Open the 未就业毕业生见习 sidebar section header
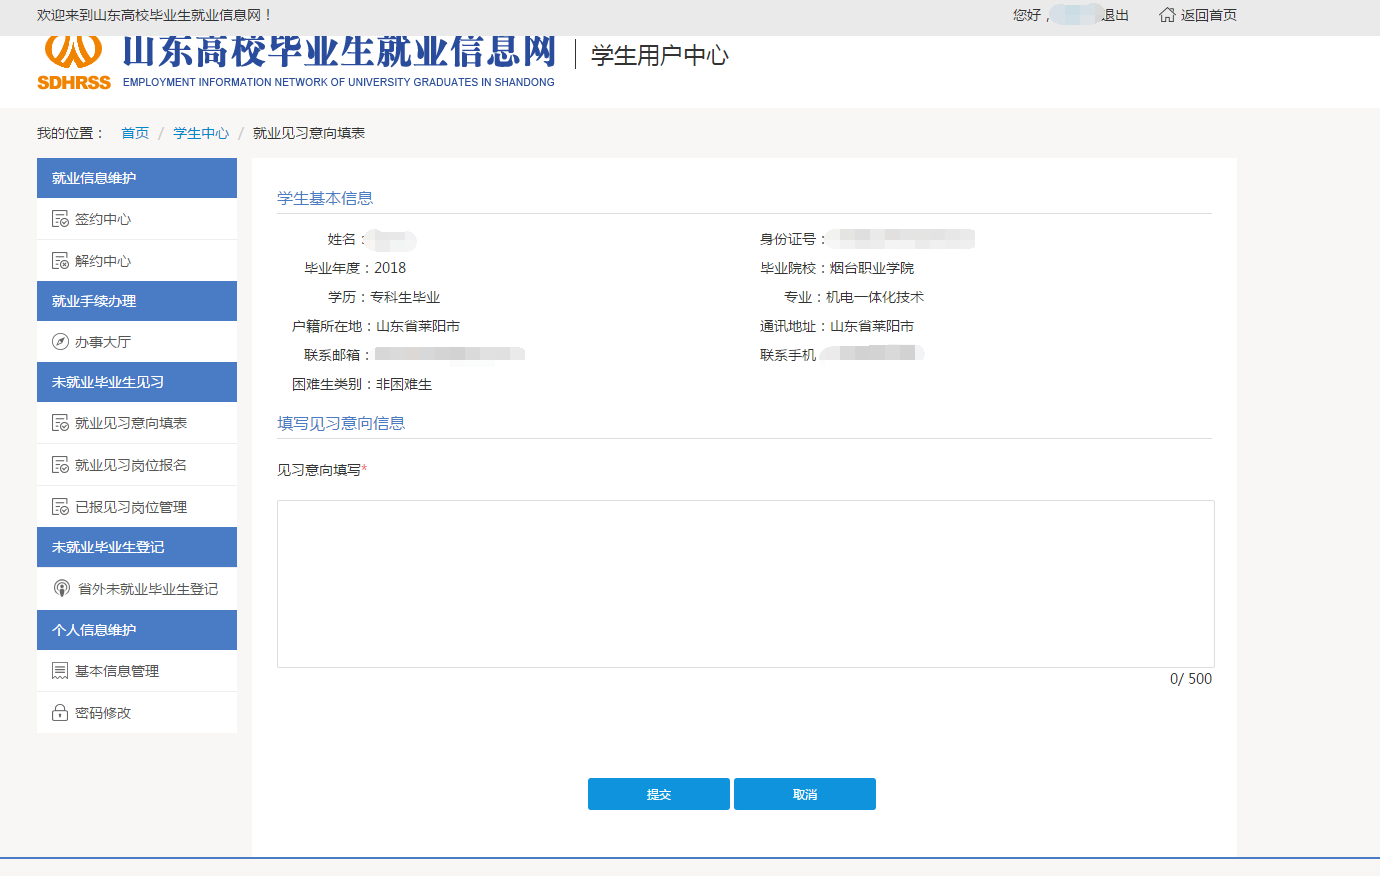 pyautogui.click(x=137, y=382)
